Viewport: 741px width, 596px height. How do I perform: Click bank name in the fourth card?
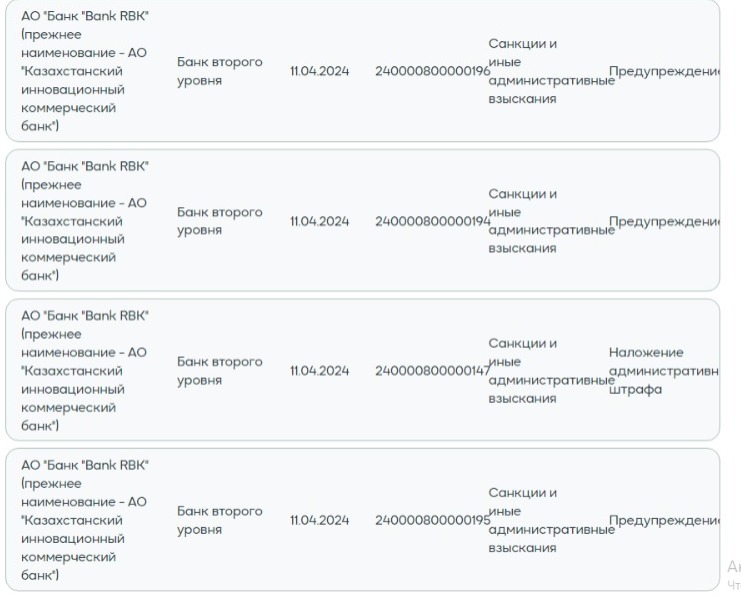click(85, 520)
